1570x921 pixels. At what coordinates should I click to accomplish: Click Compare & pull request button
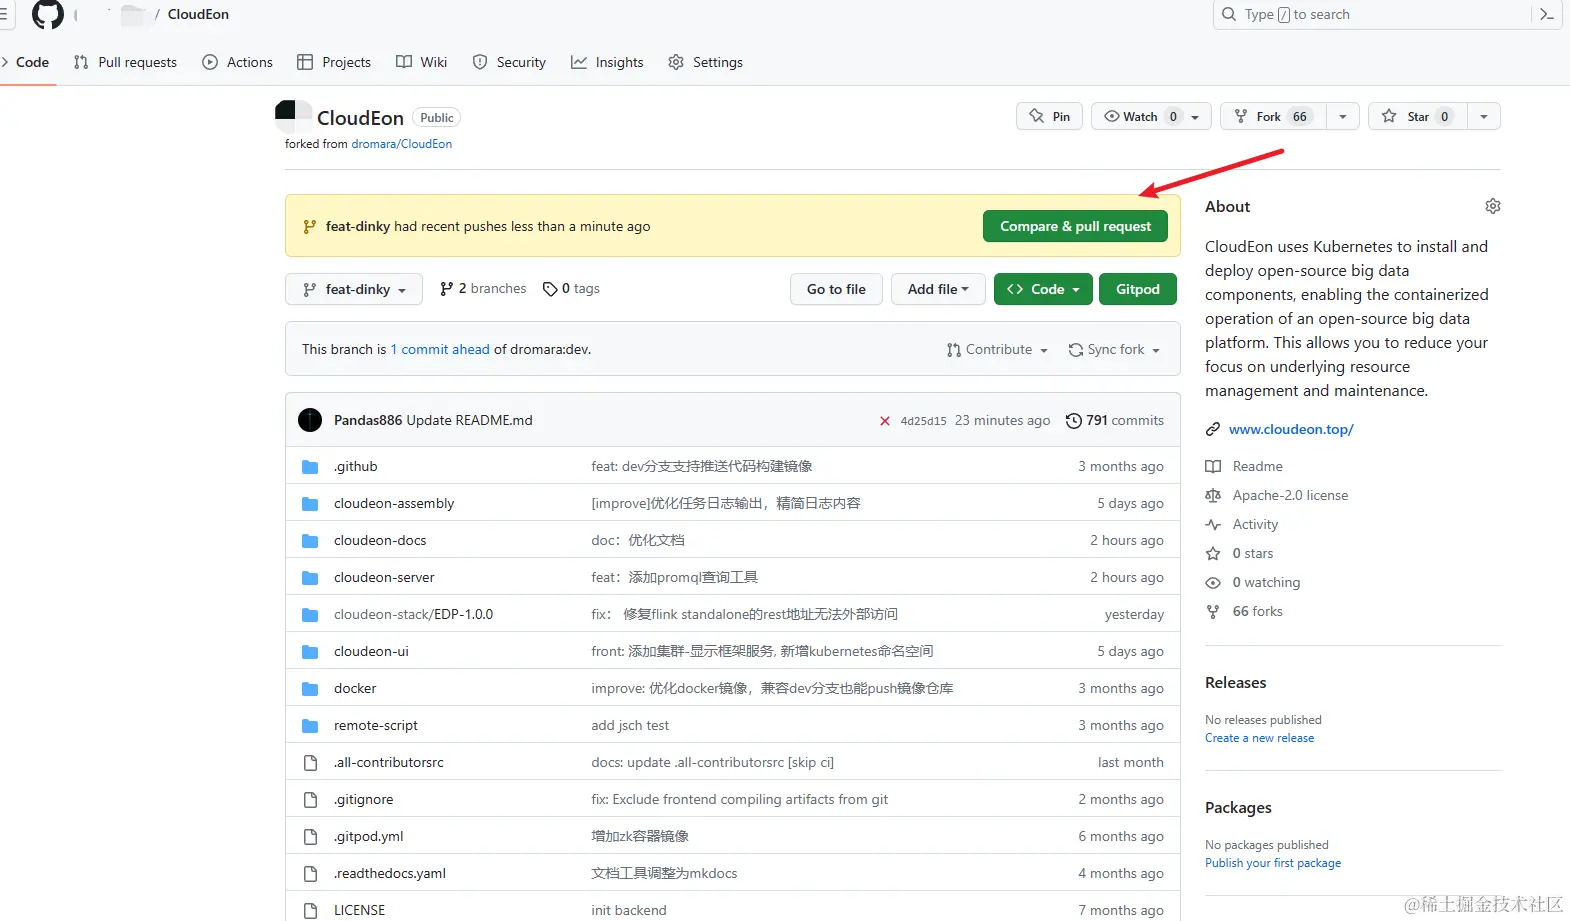pyautogui.click(x=1075, y=226)
